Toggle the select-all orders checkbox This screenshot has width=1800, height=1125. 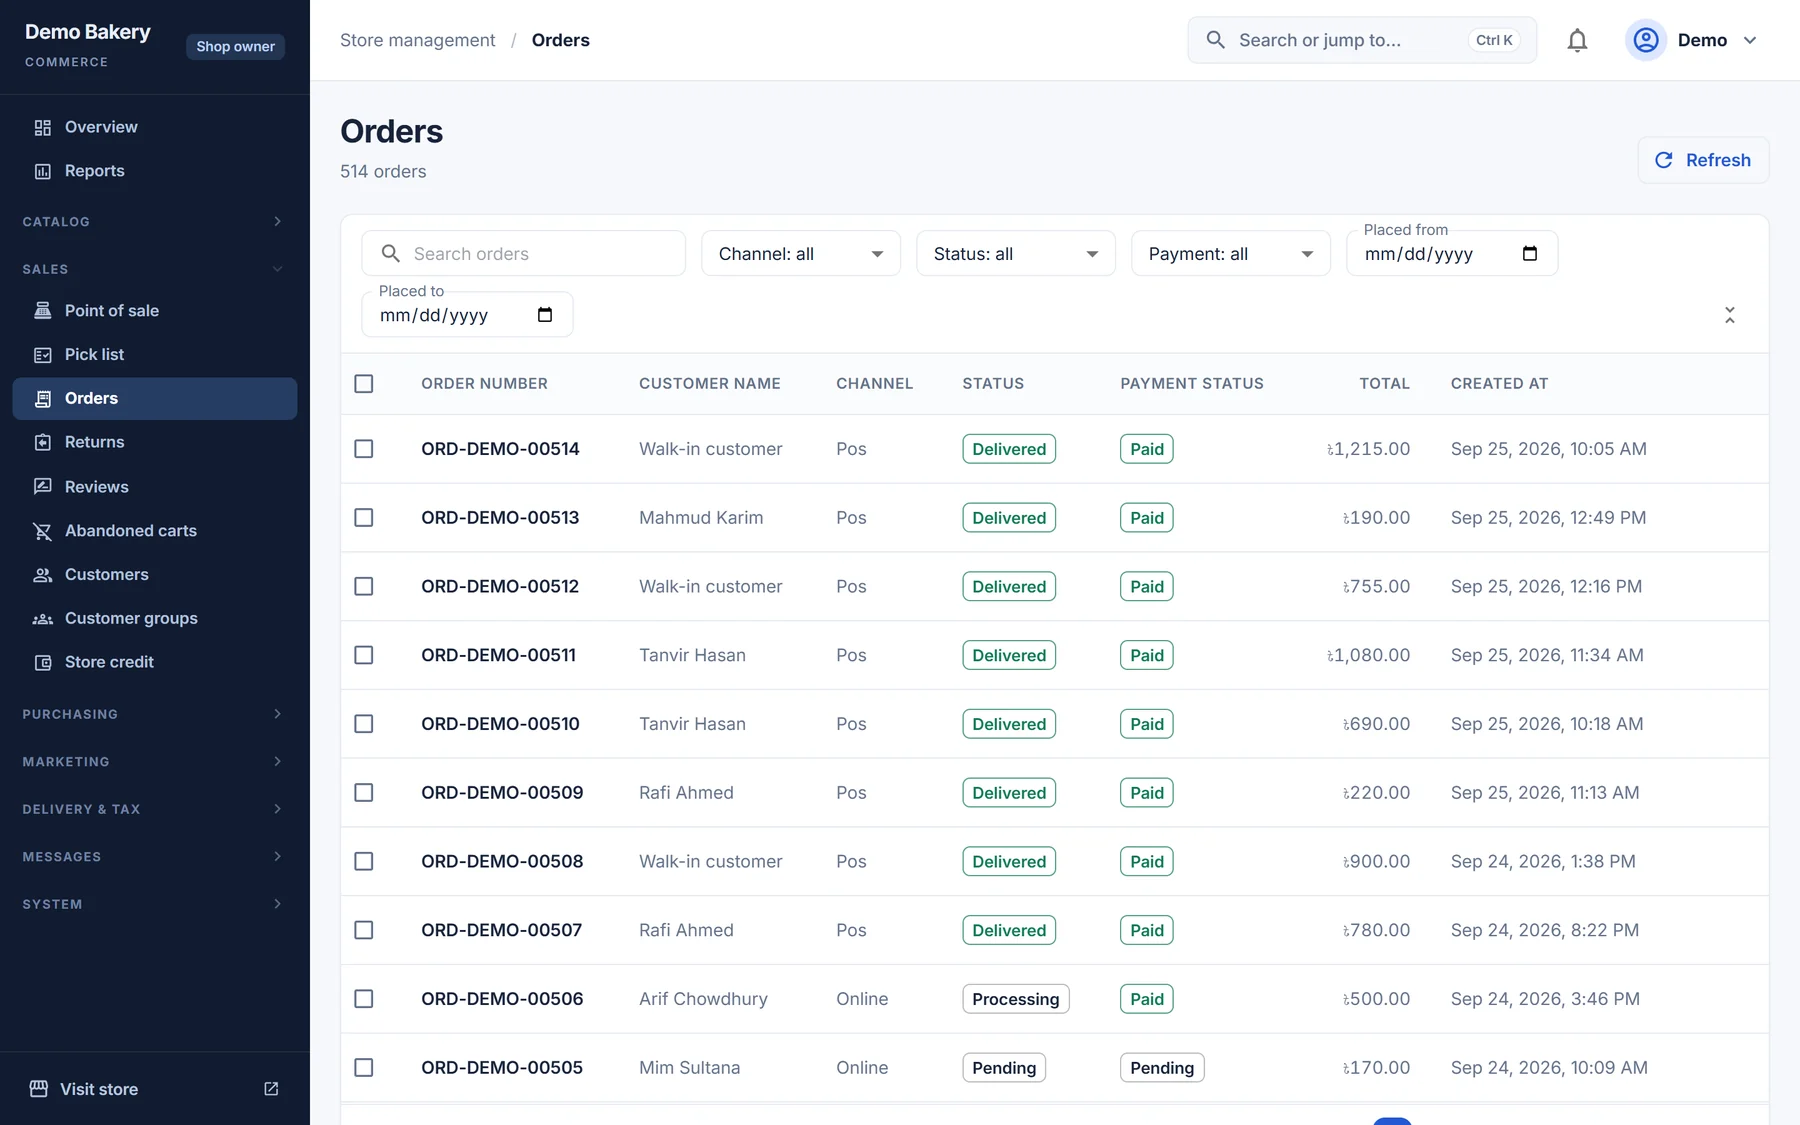364,384
